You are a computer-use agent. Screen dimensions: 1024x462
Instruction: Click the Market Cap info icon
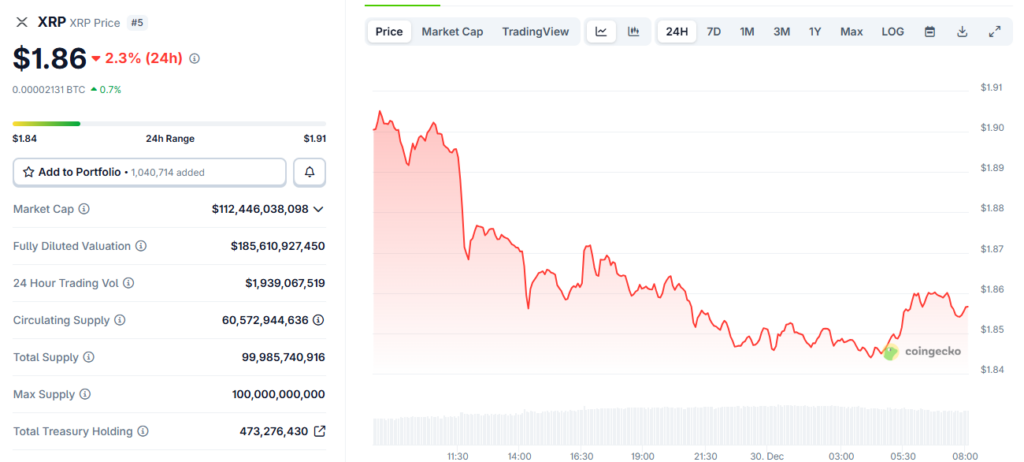coord(84,209)
